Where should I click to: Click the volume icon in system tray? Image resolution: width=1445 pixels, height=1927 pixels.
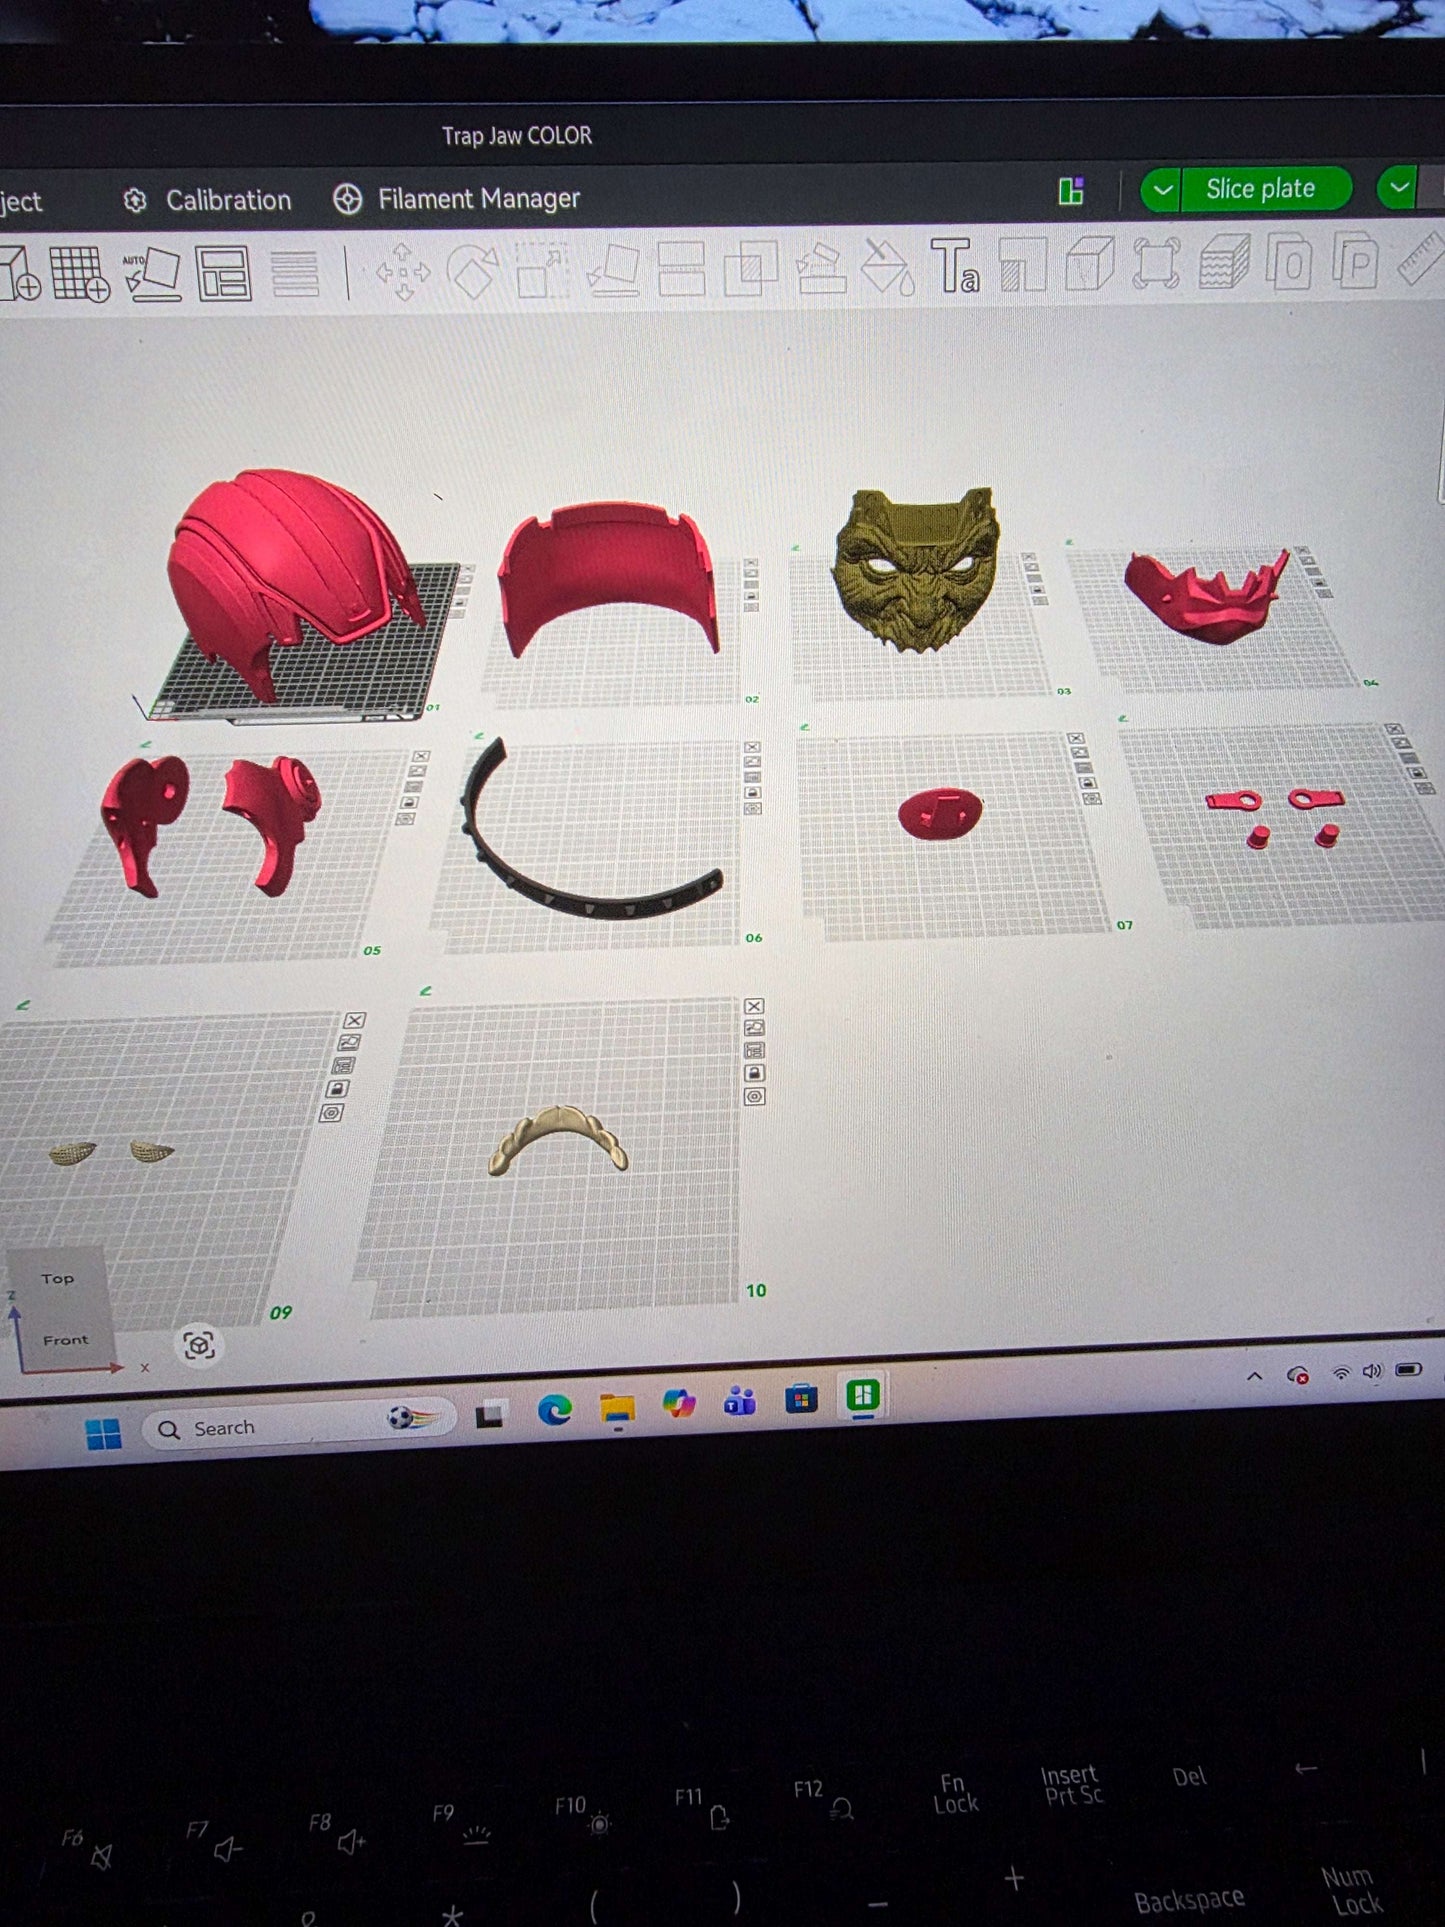(x=1372, y=1371)
